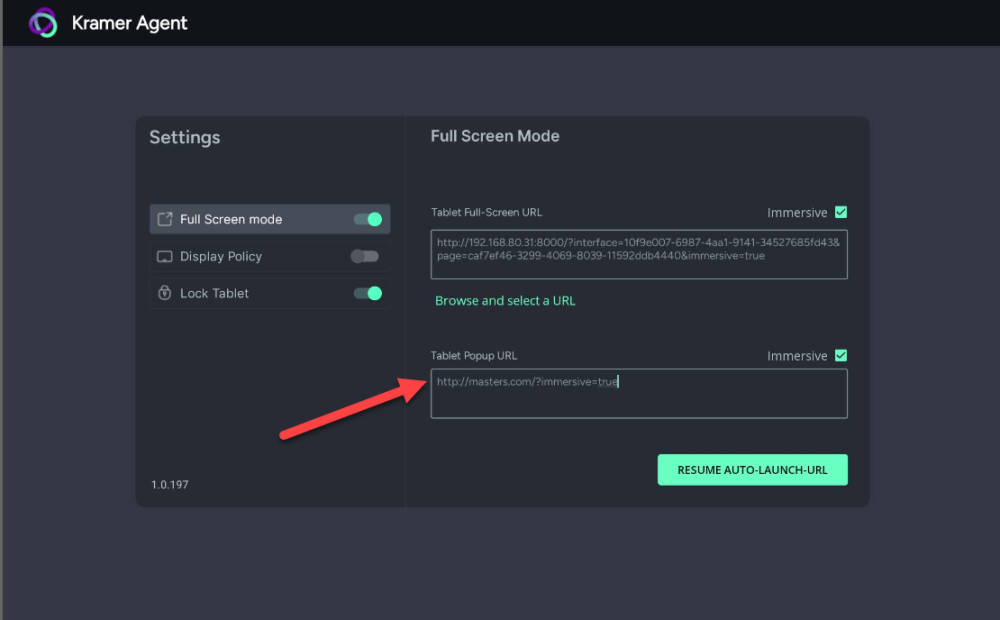This screenshot has height=620, width=1000.
Task: Click the Kramer Agent logo icon
Action: pyautogui.click(x=43, y=22)
